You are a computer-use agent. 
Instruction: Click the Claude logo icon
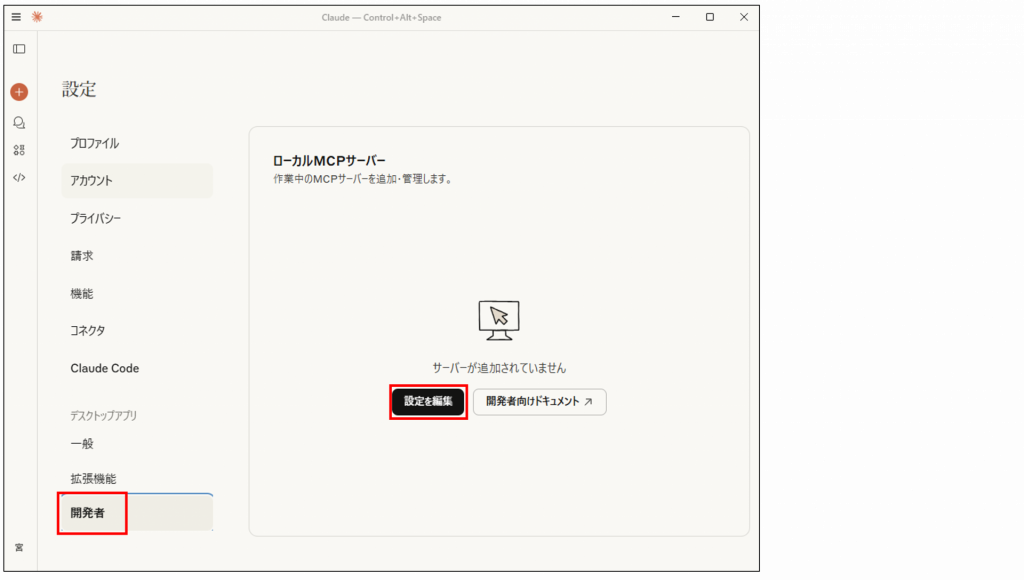37,17
